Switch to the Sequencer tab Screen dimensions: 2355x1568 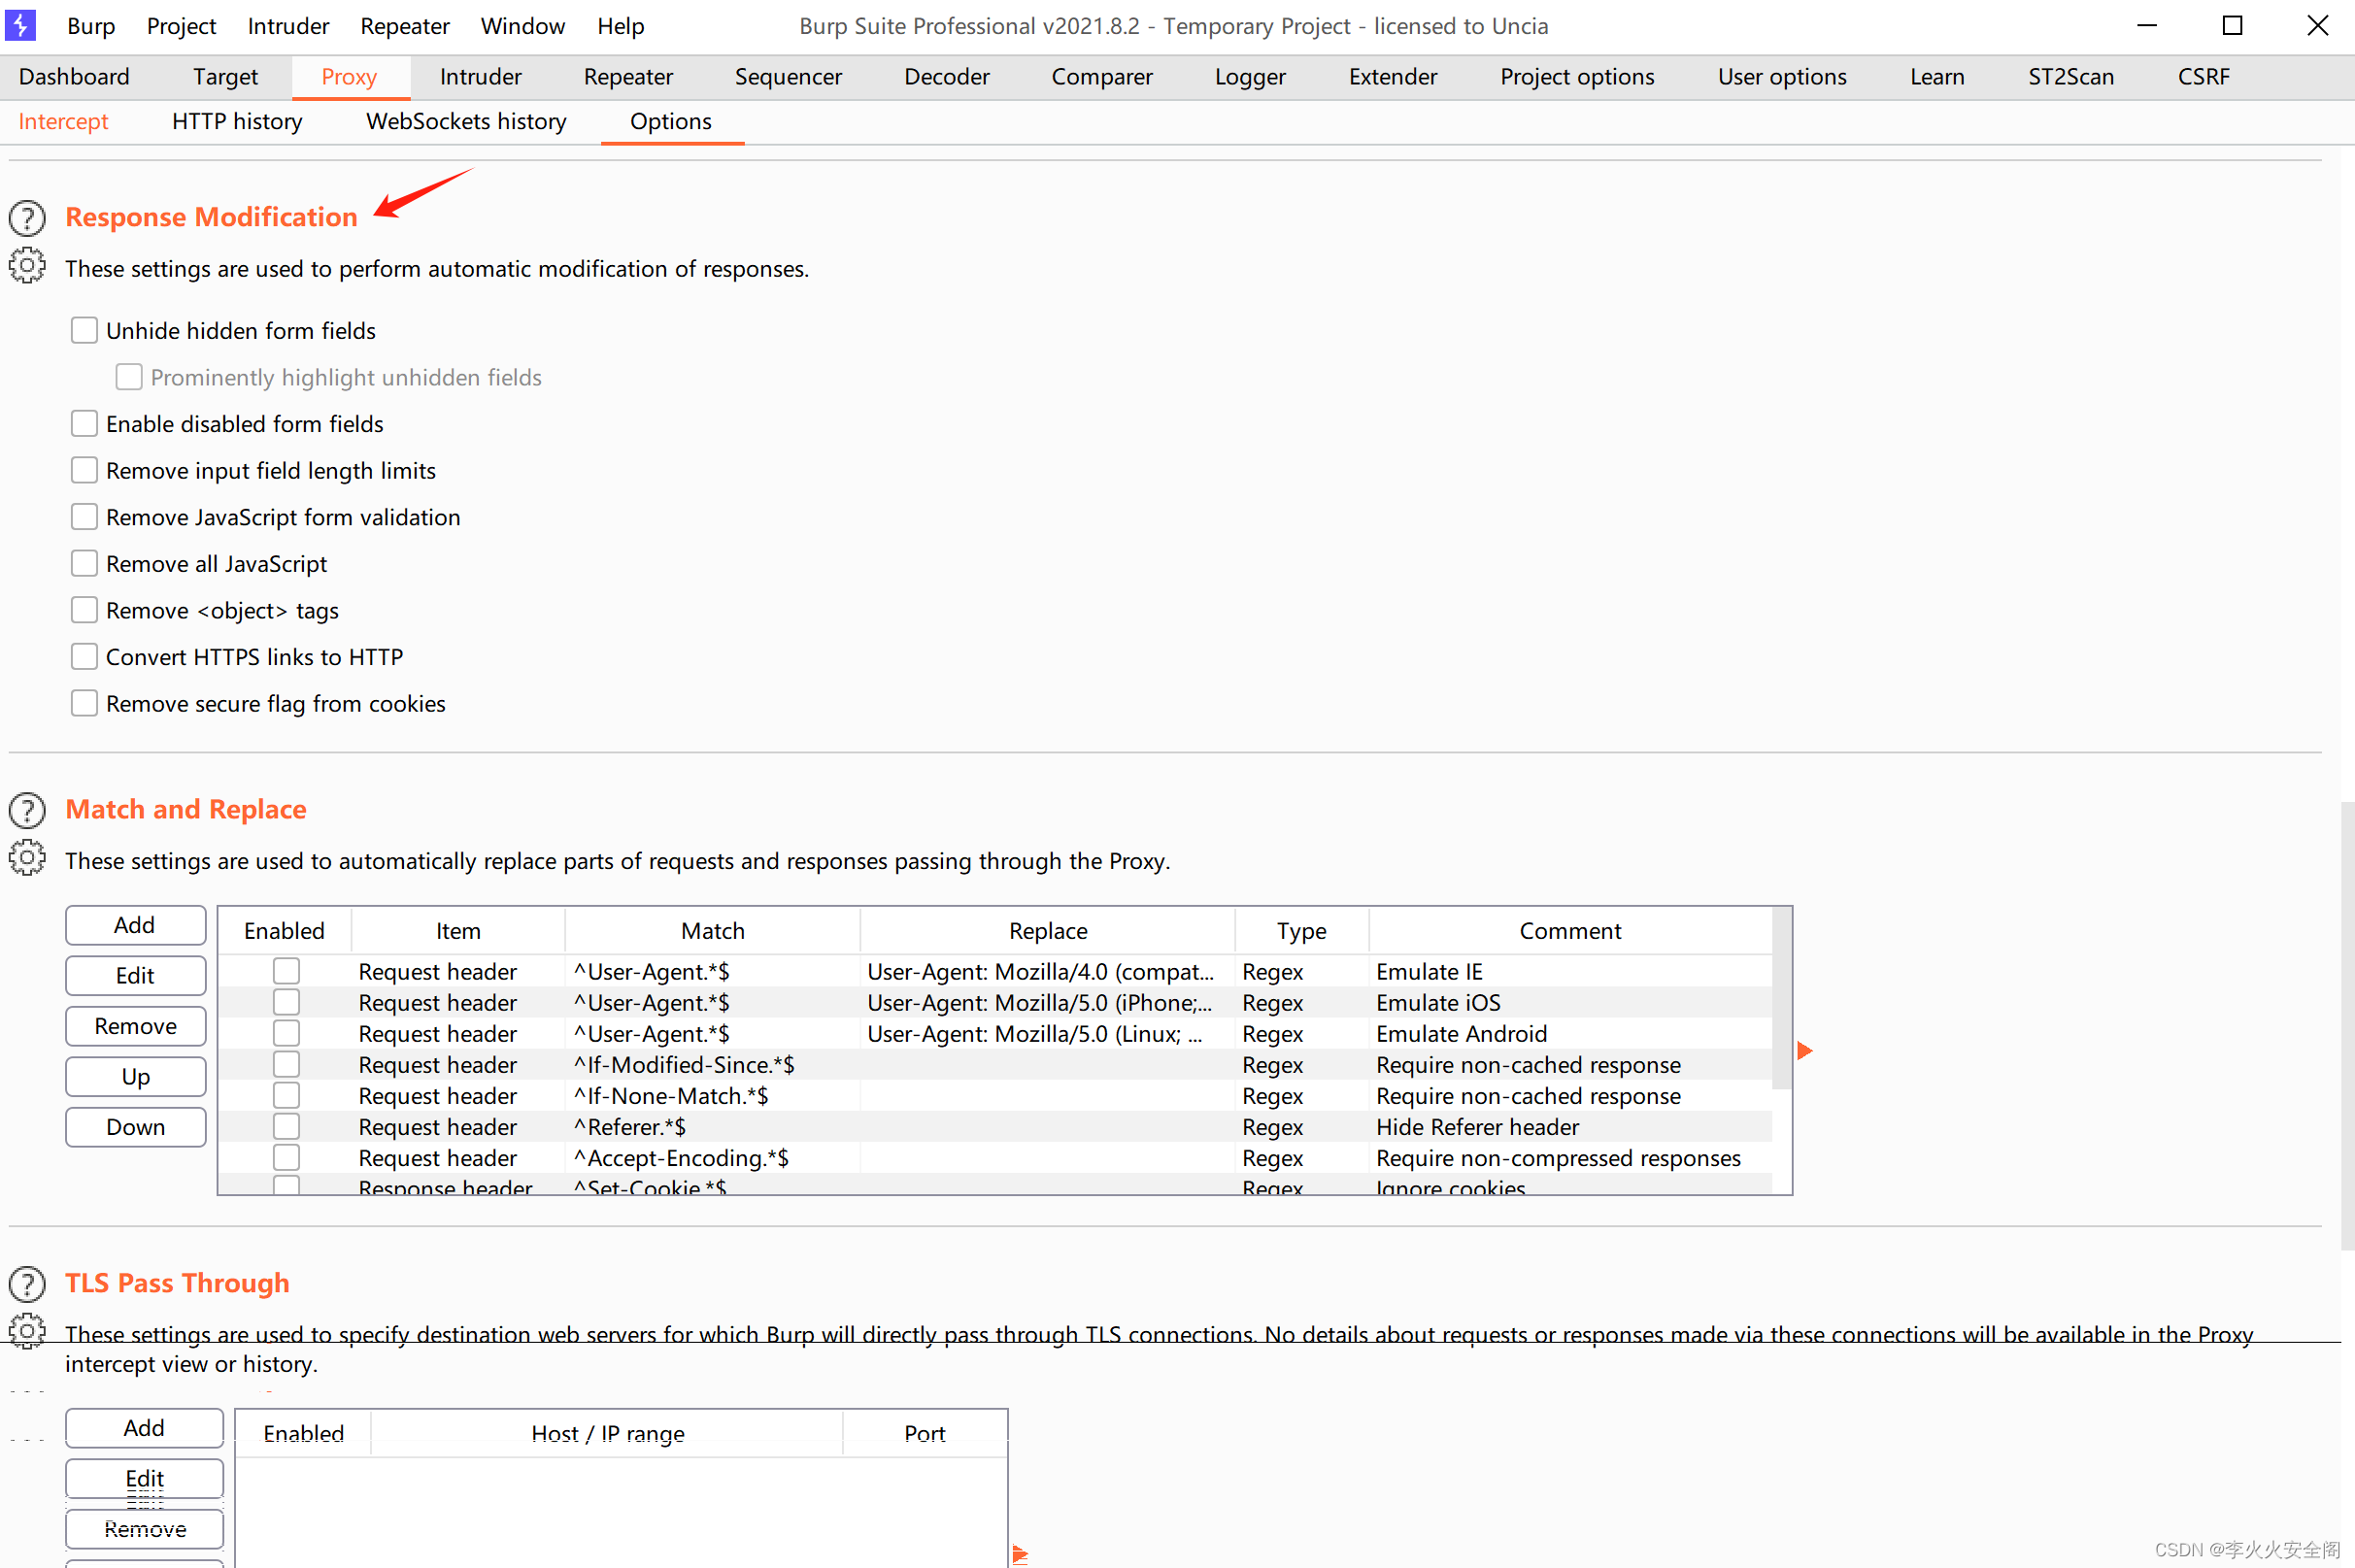(x=788, y=77)
